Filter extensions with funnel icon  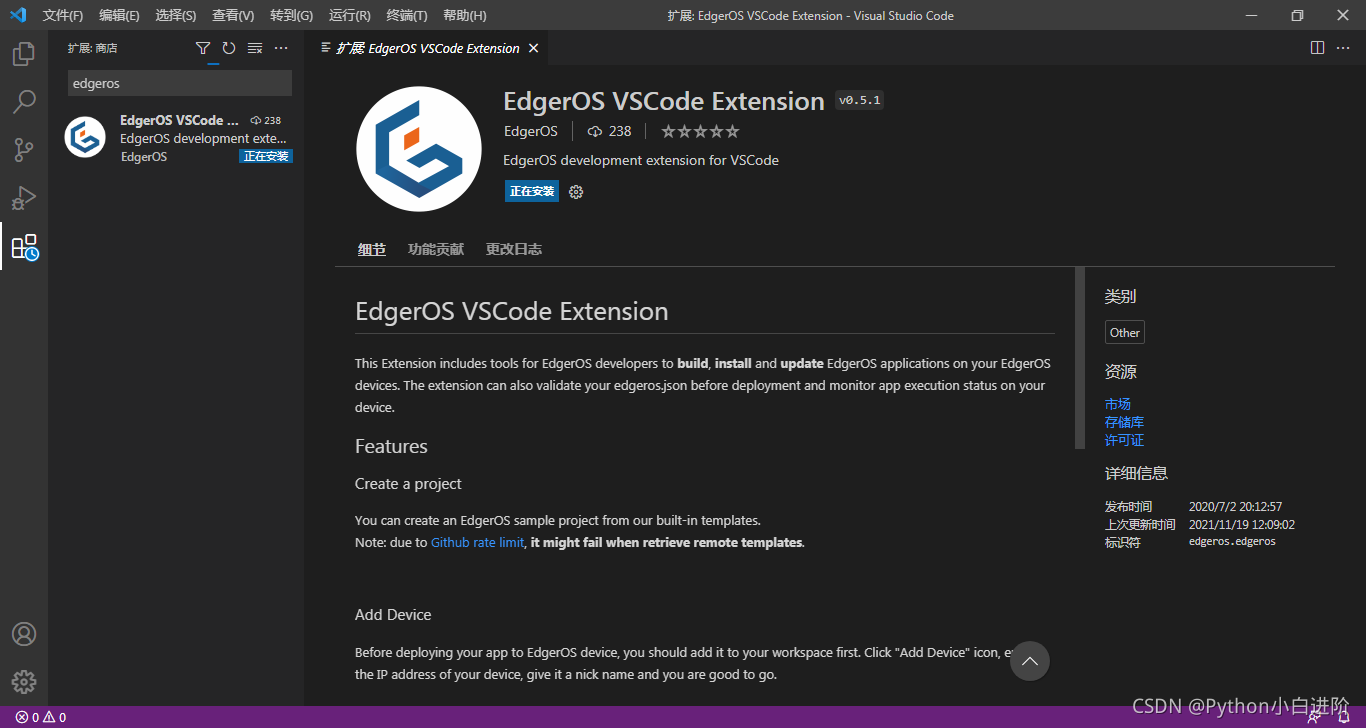pyautogui.click(x=203, y=48)
